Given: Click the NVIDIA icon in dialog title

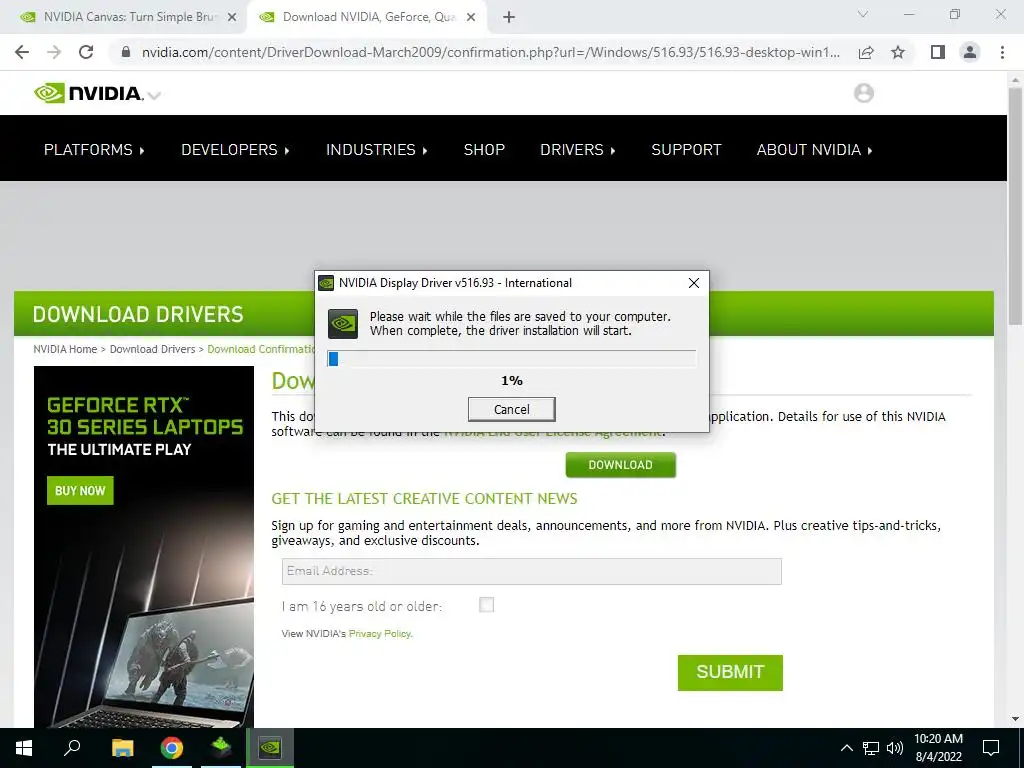Looking at the screenshot, I should tap(326, 283).
